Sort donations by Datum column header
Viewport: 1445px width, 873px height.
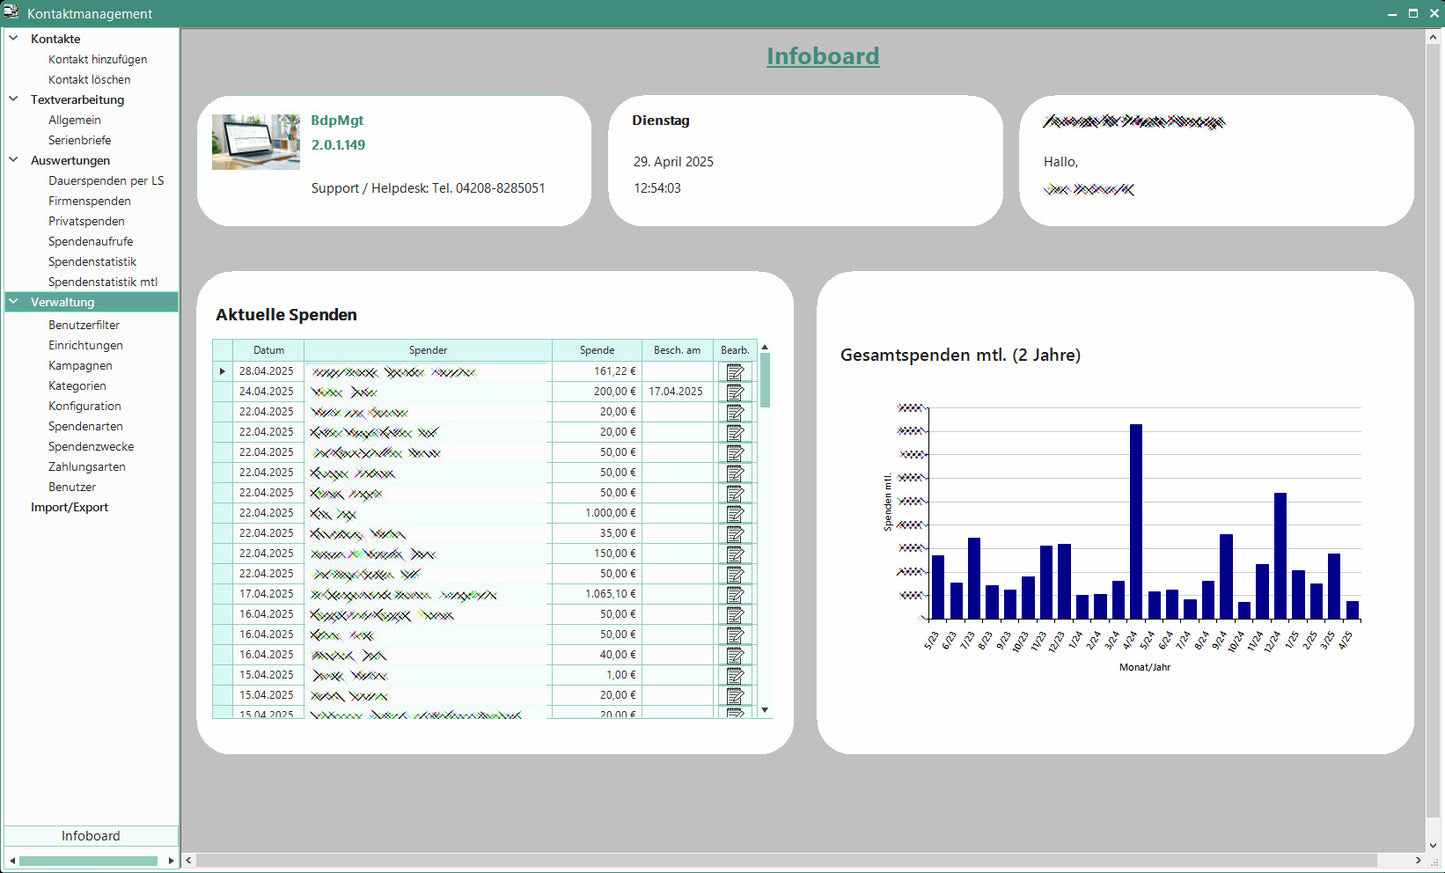(268, 350)
